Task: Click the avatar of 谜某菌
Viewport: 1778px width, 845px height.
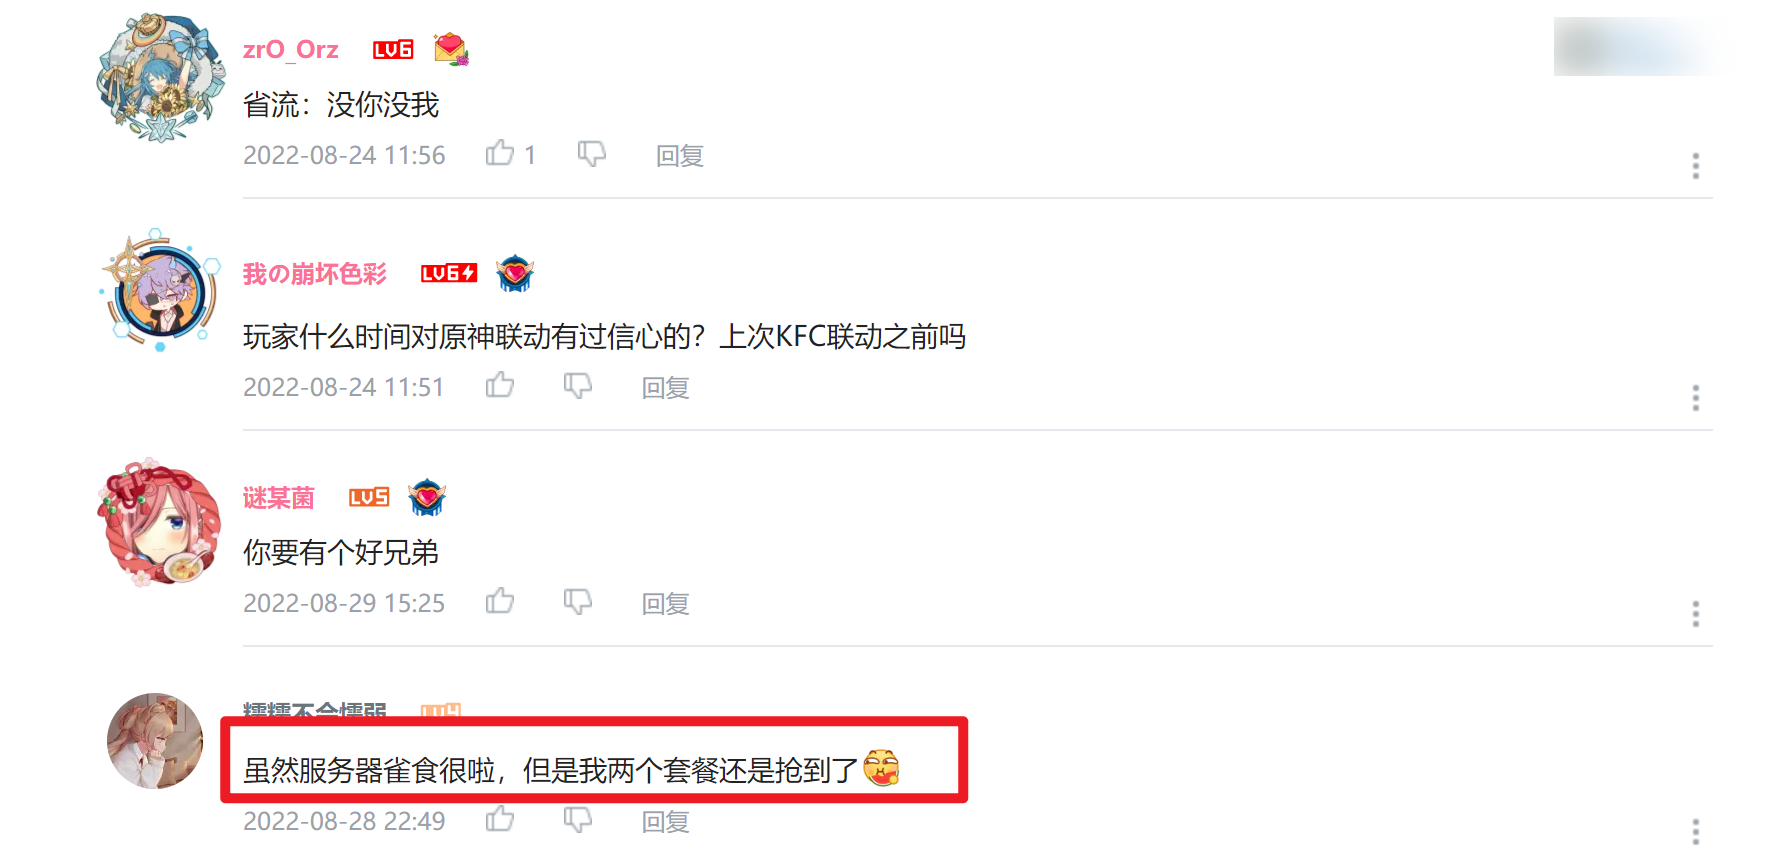Action: [x=160, y=522]
